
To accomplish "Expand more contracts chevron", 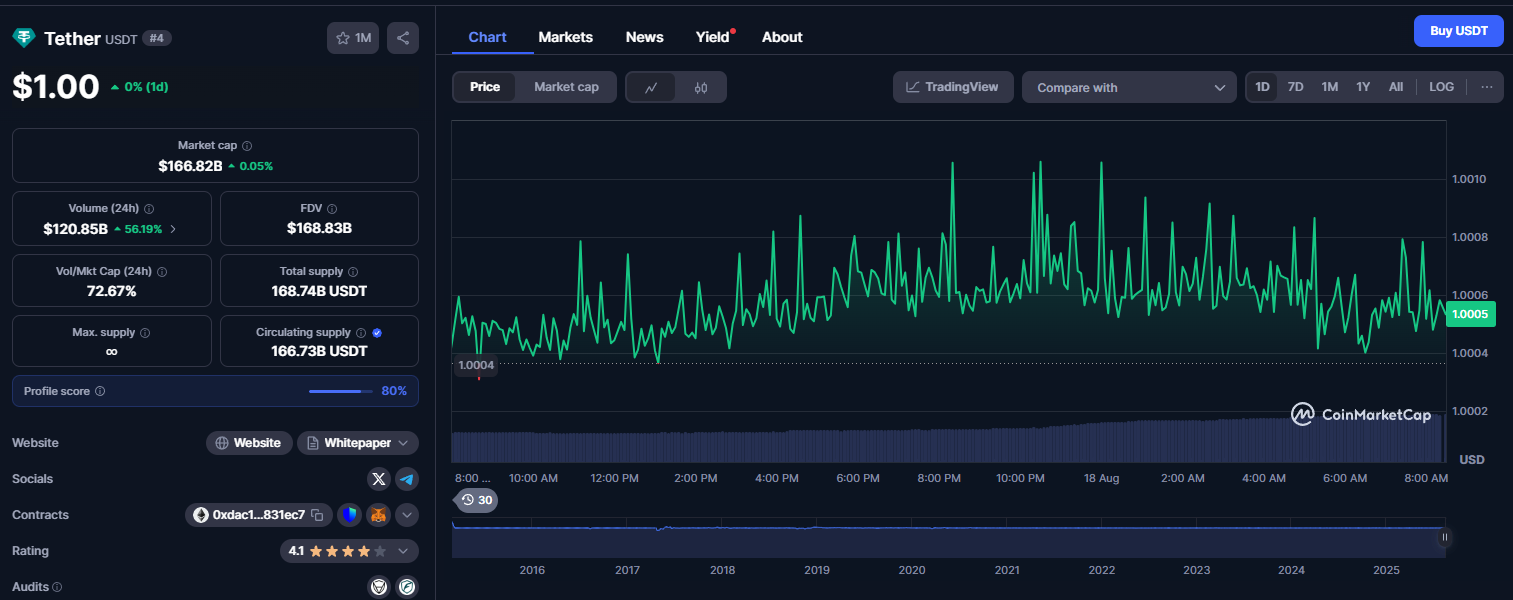I will point(407,515).
